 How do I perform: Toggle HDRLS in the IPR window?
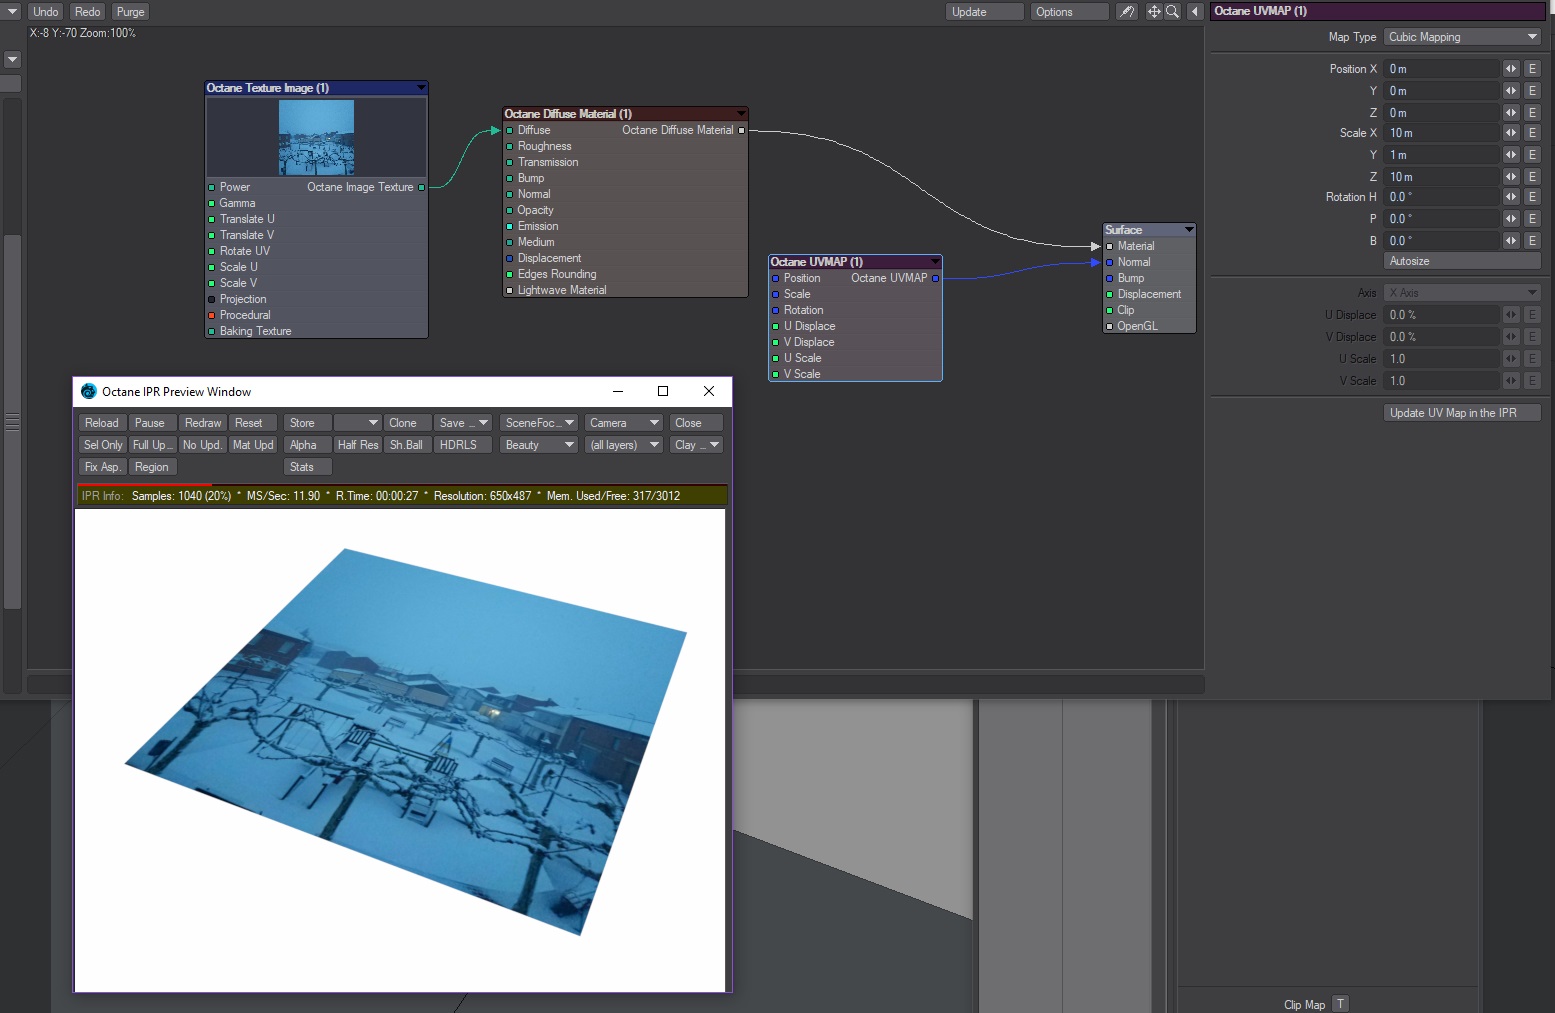tap(462, 445)
